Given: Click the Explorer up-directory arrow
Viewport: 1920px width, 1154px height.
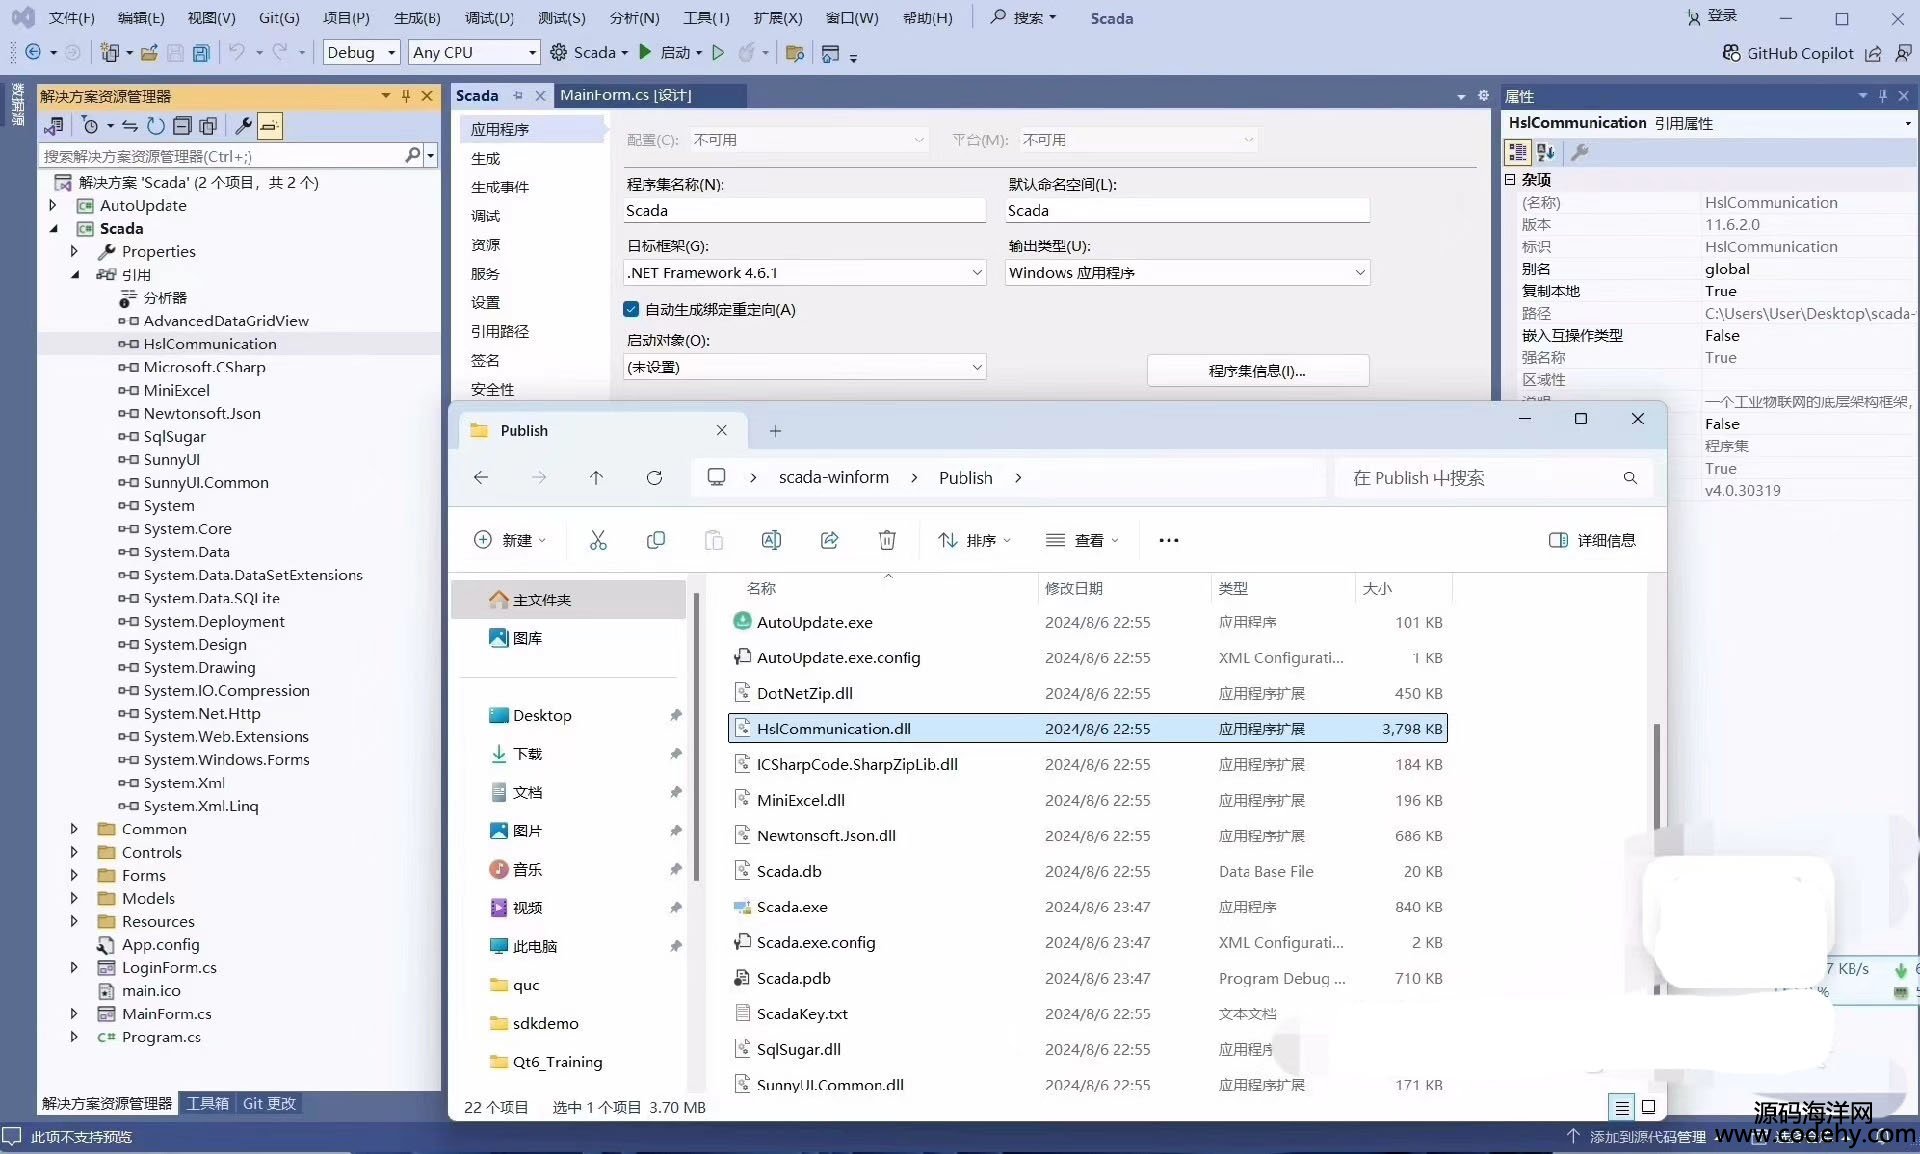Looking at the screenshot, I should [596, 478].
